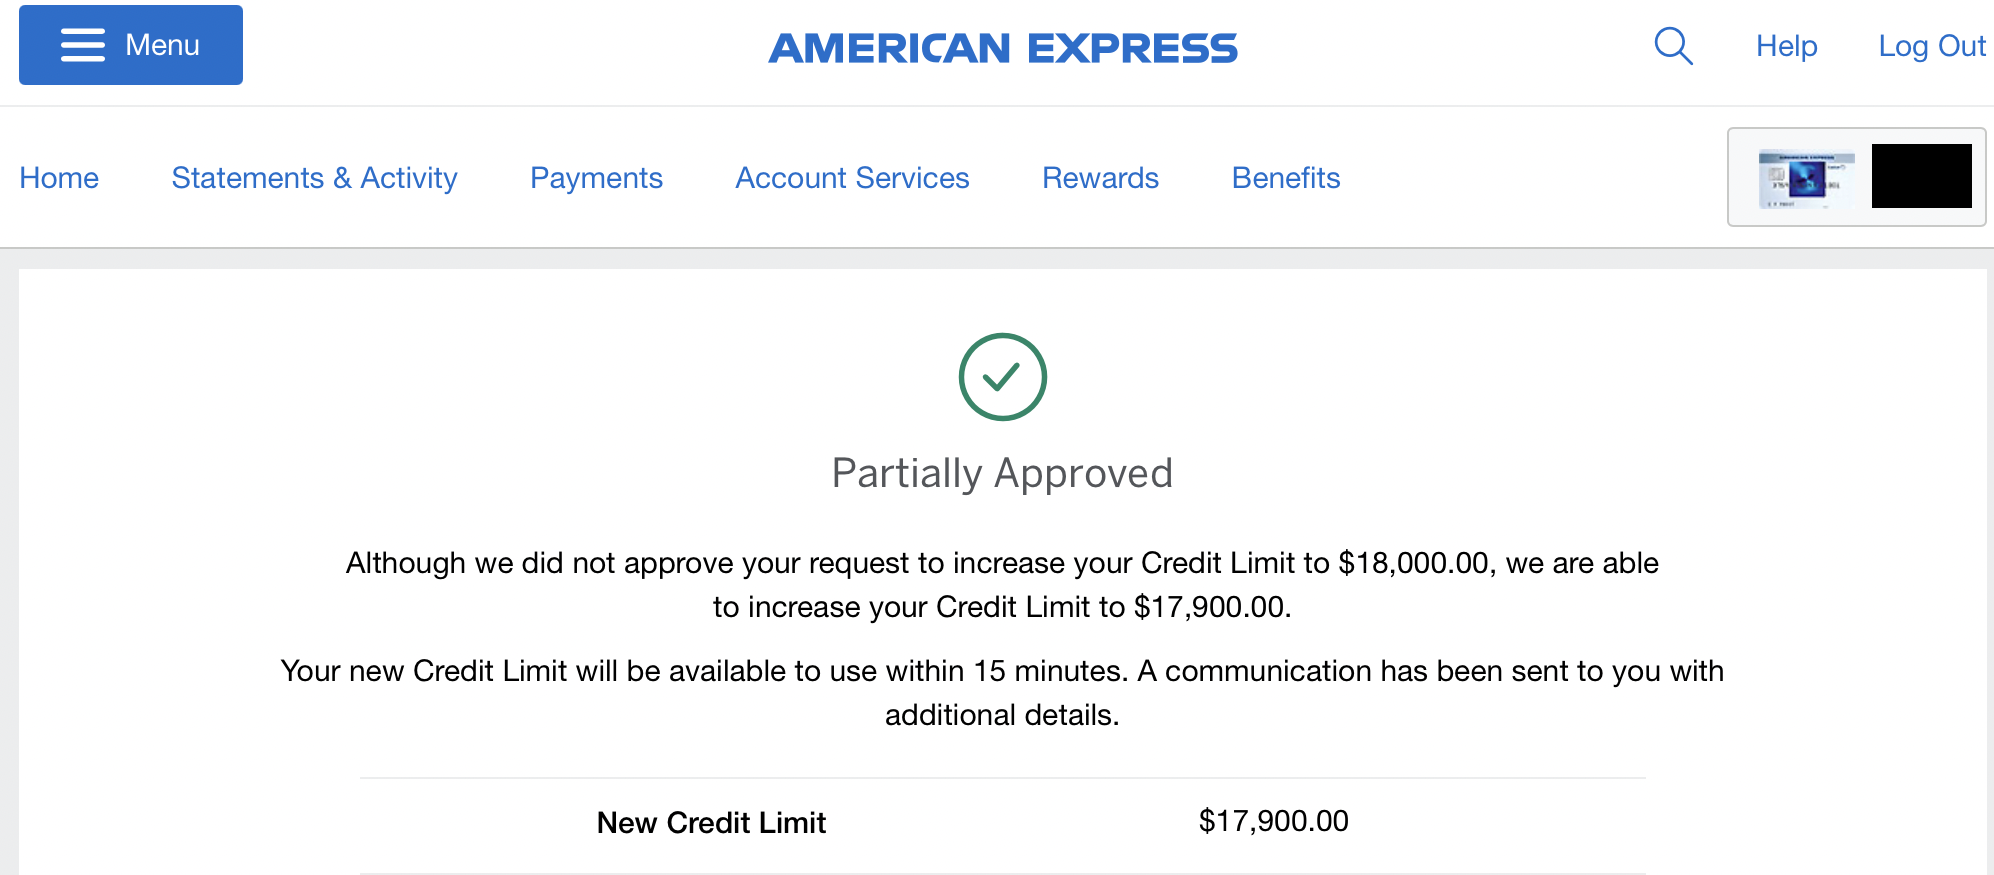The height and width of the screenshot is (875, 1994).
Task: Open the card account selector box
Action: 1856,177
